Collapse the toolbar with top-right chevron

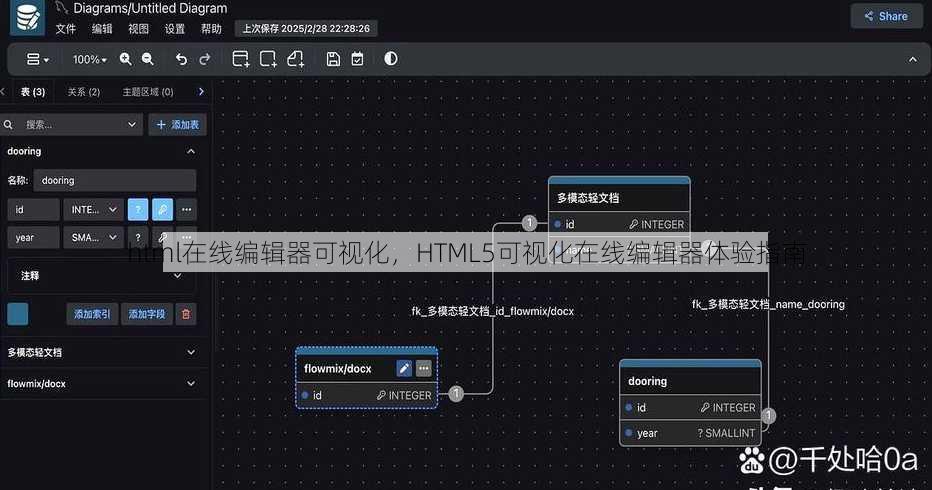tap(912, 59)
